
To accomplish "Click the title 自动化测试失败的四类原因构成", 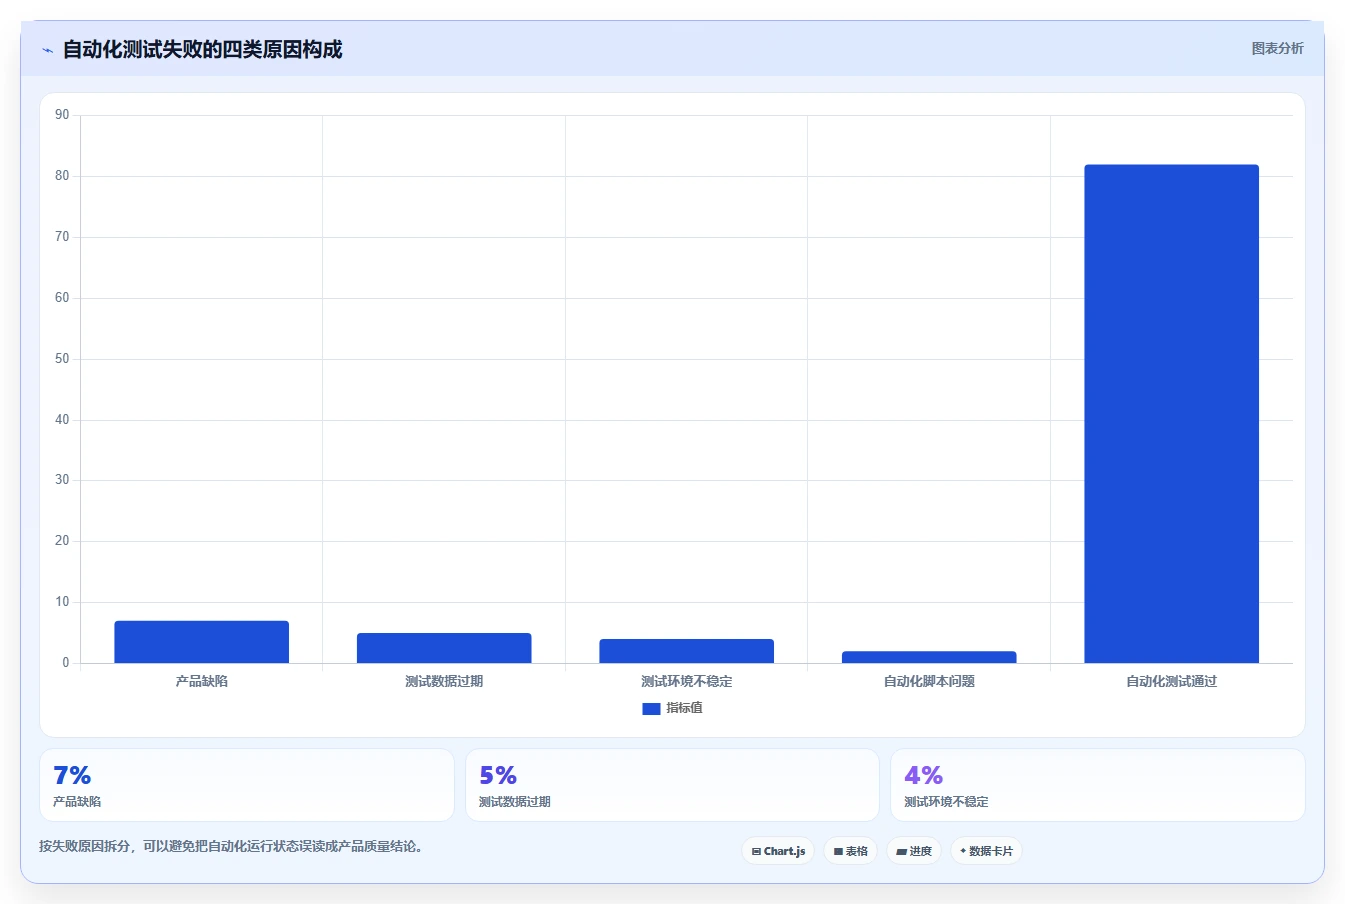I will click(x=202, y=49).
